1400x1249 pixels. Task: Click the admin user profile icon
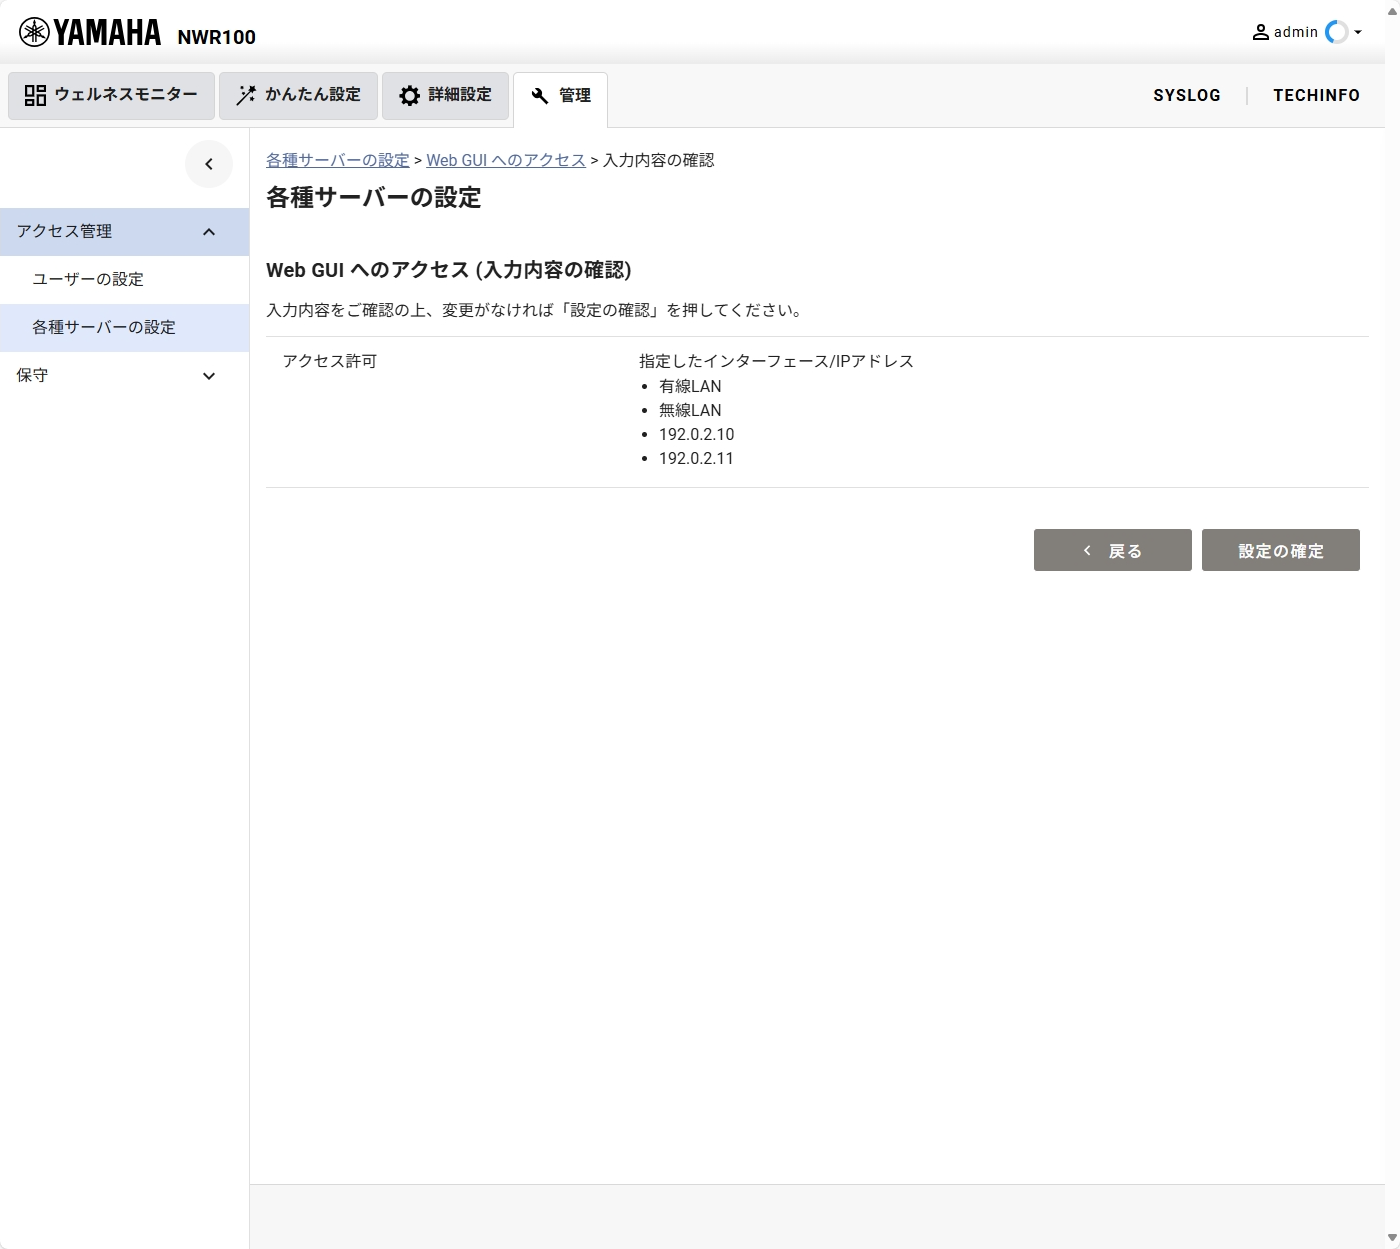pos(1261,31)
